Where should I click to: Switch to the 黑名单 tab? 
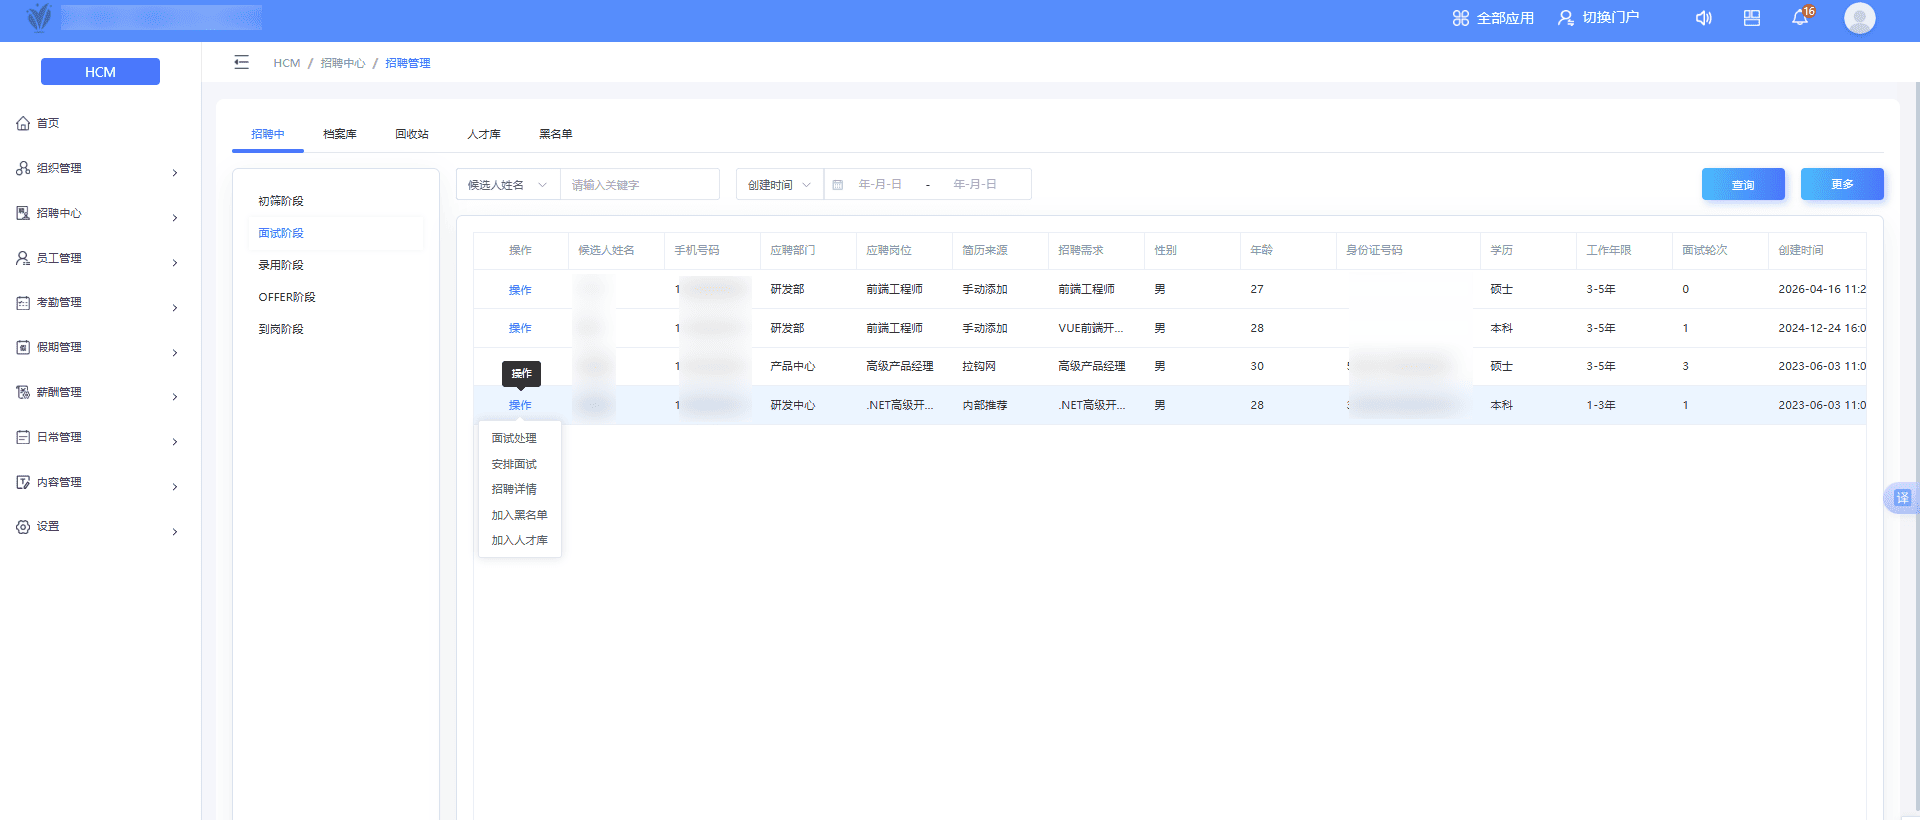click(x=555, y=134)
